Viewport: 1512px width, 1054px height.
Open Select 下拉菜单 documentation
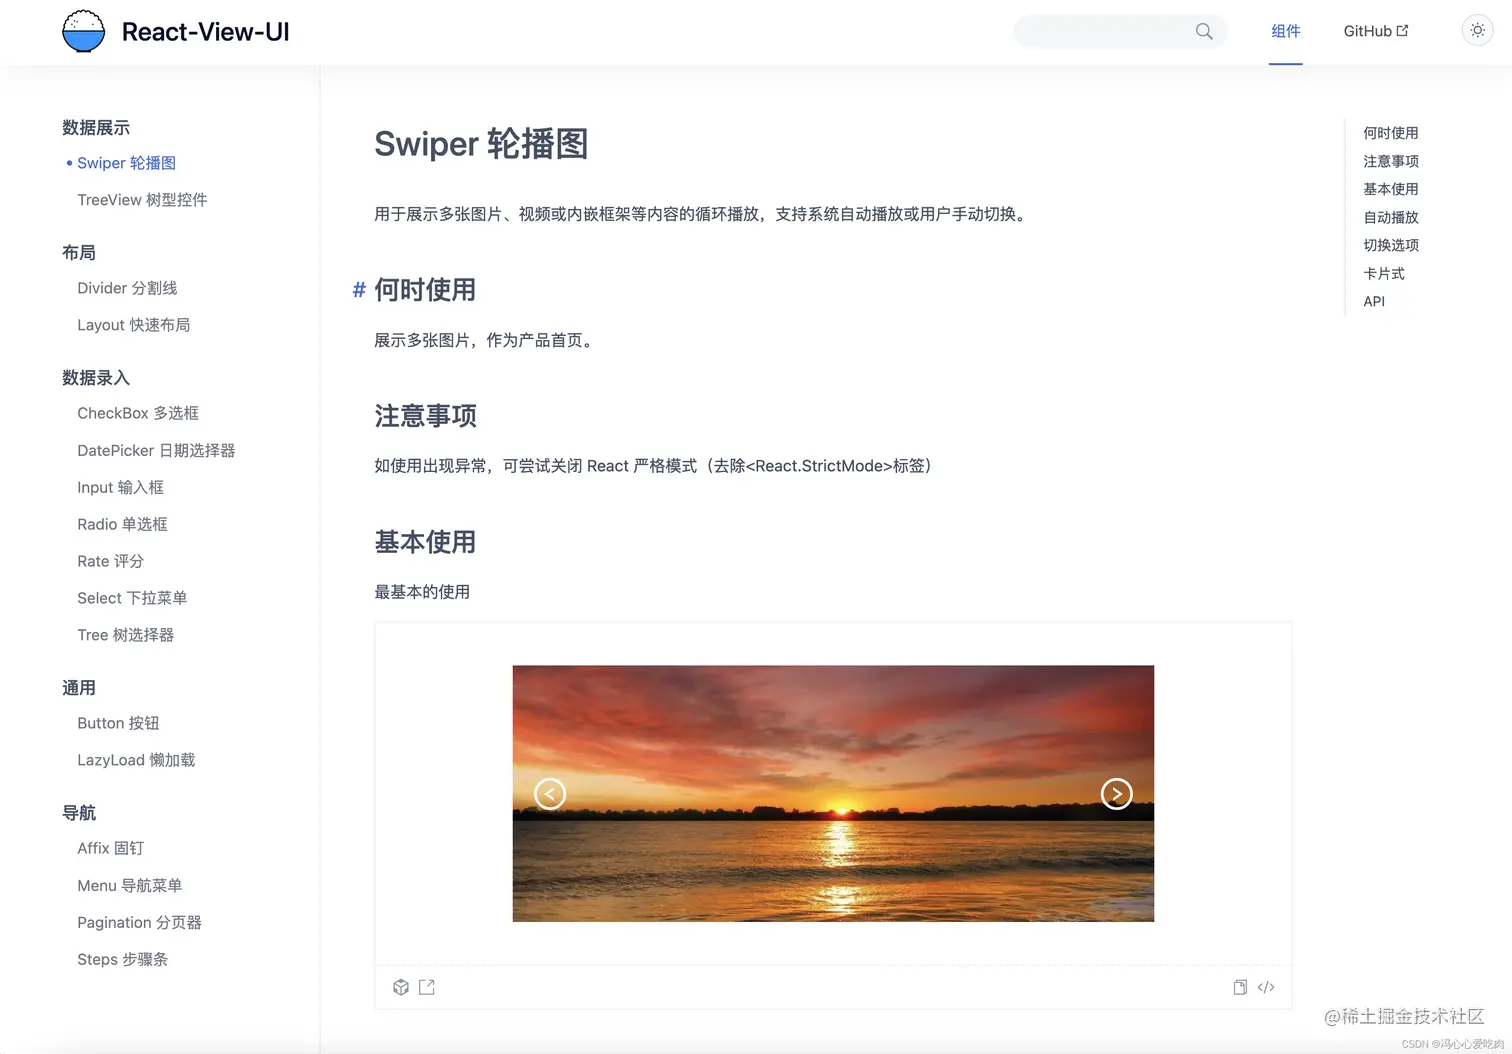coord(131,597)
